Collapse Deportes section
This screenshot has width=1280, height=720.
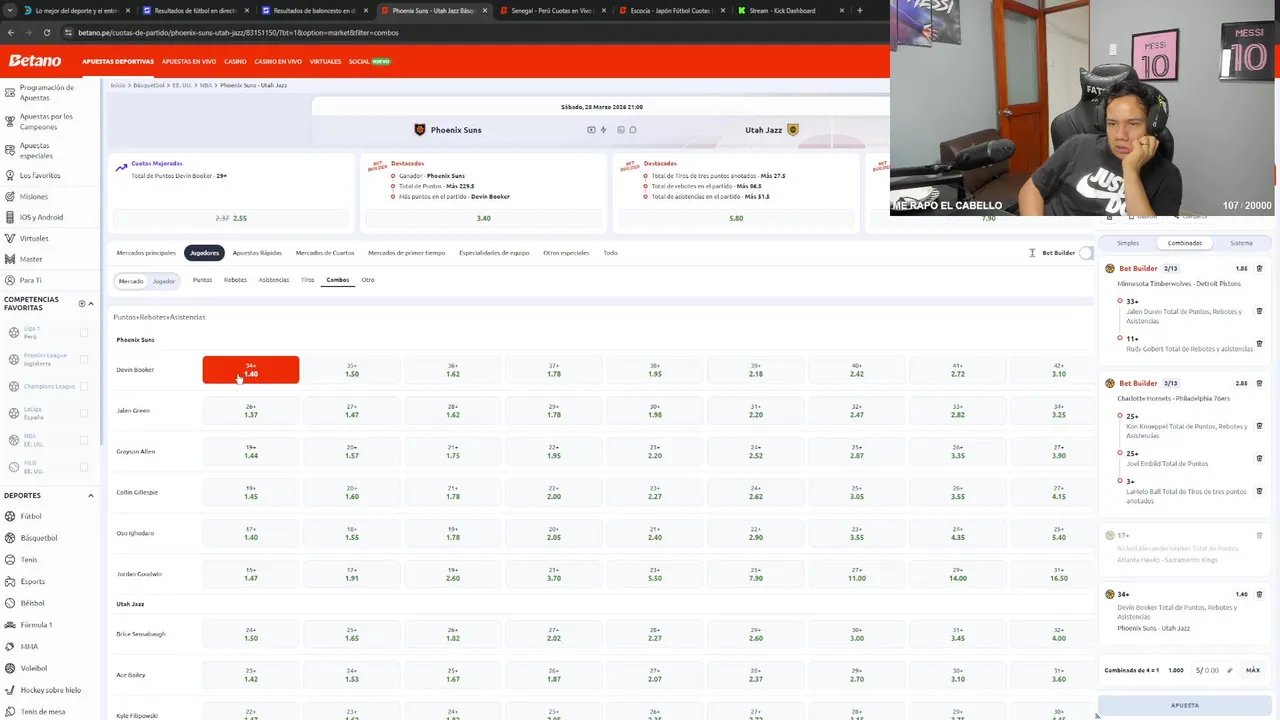pos(91,495)
